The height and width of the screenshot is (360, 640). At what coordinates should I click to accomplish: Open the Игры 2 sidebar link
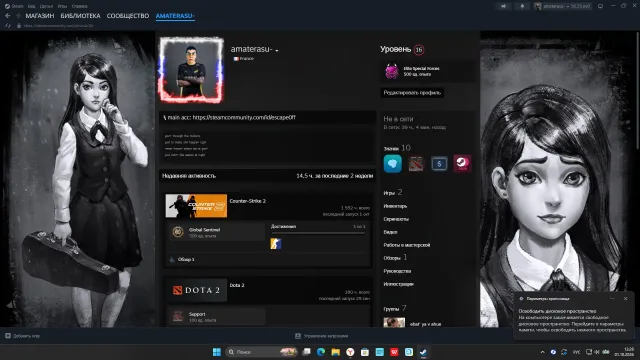point(393,193)
